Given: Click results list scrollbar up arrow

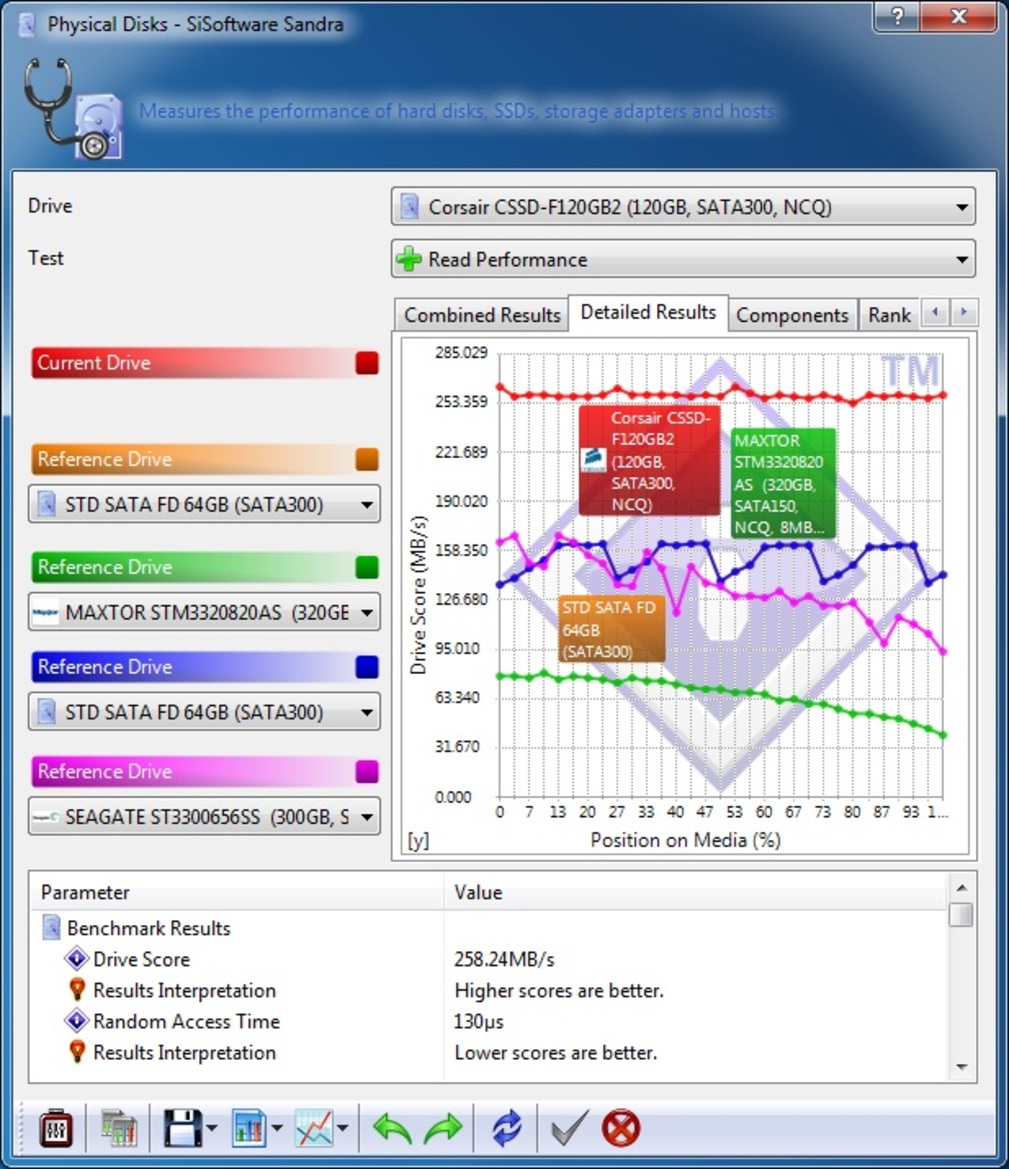Looking at the screenshot, I should point(962,887).
